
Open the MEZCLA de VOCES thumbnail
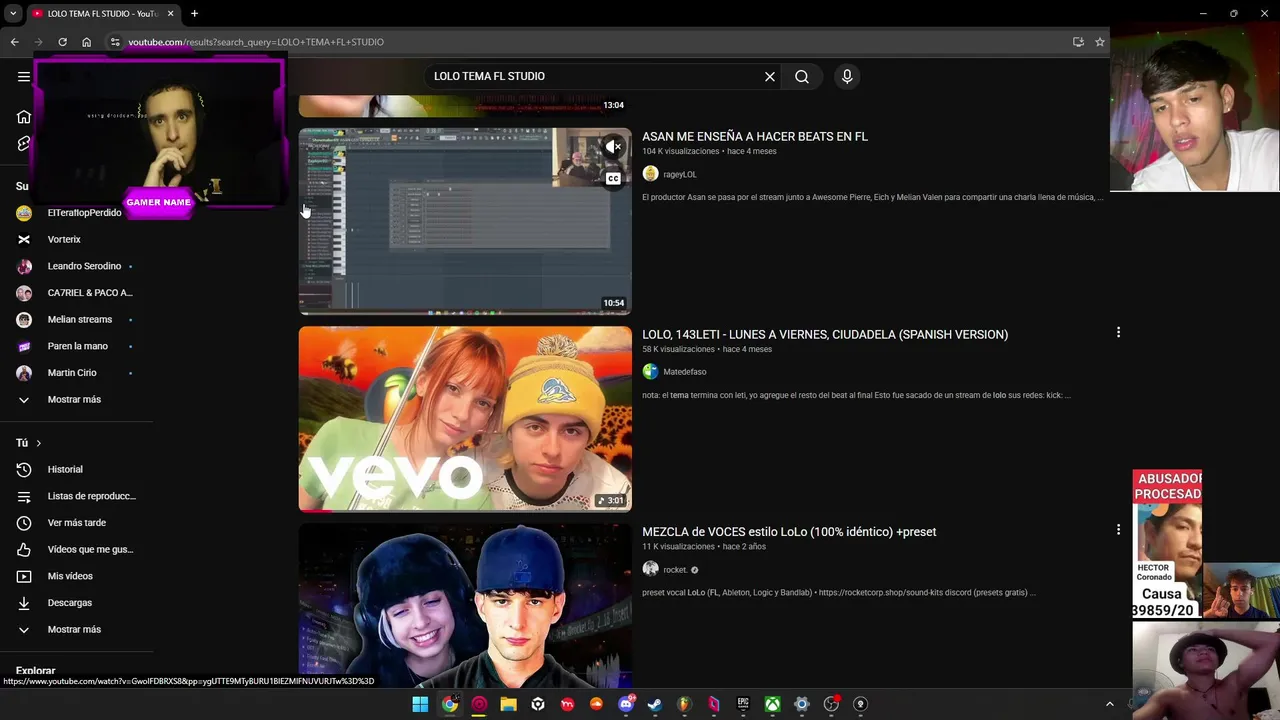465,606
